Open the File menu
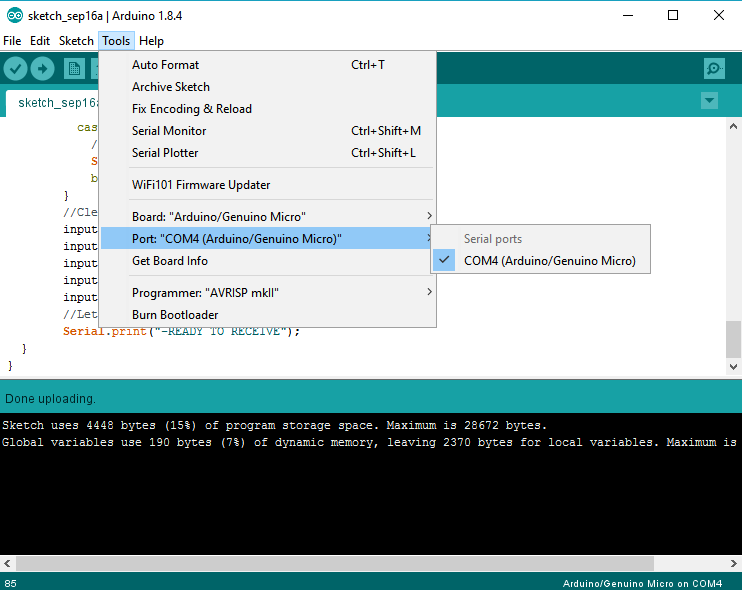Screen dimensions: 742x590 pyautogui.click(x=12, y=41)
